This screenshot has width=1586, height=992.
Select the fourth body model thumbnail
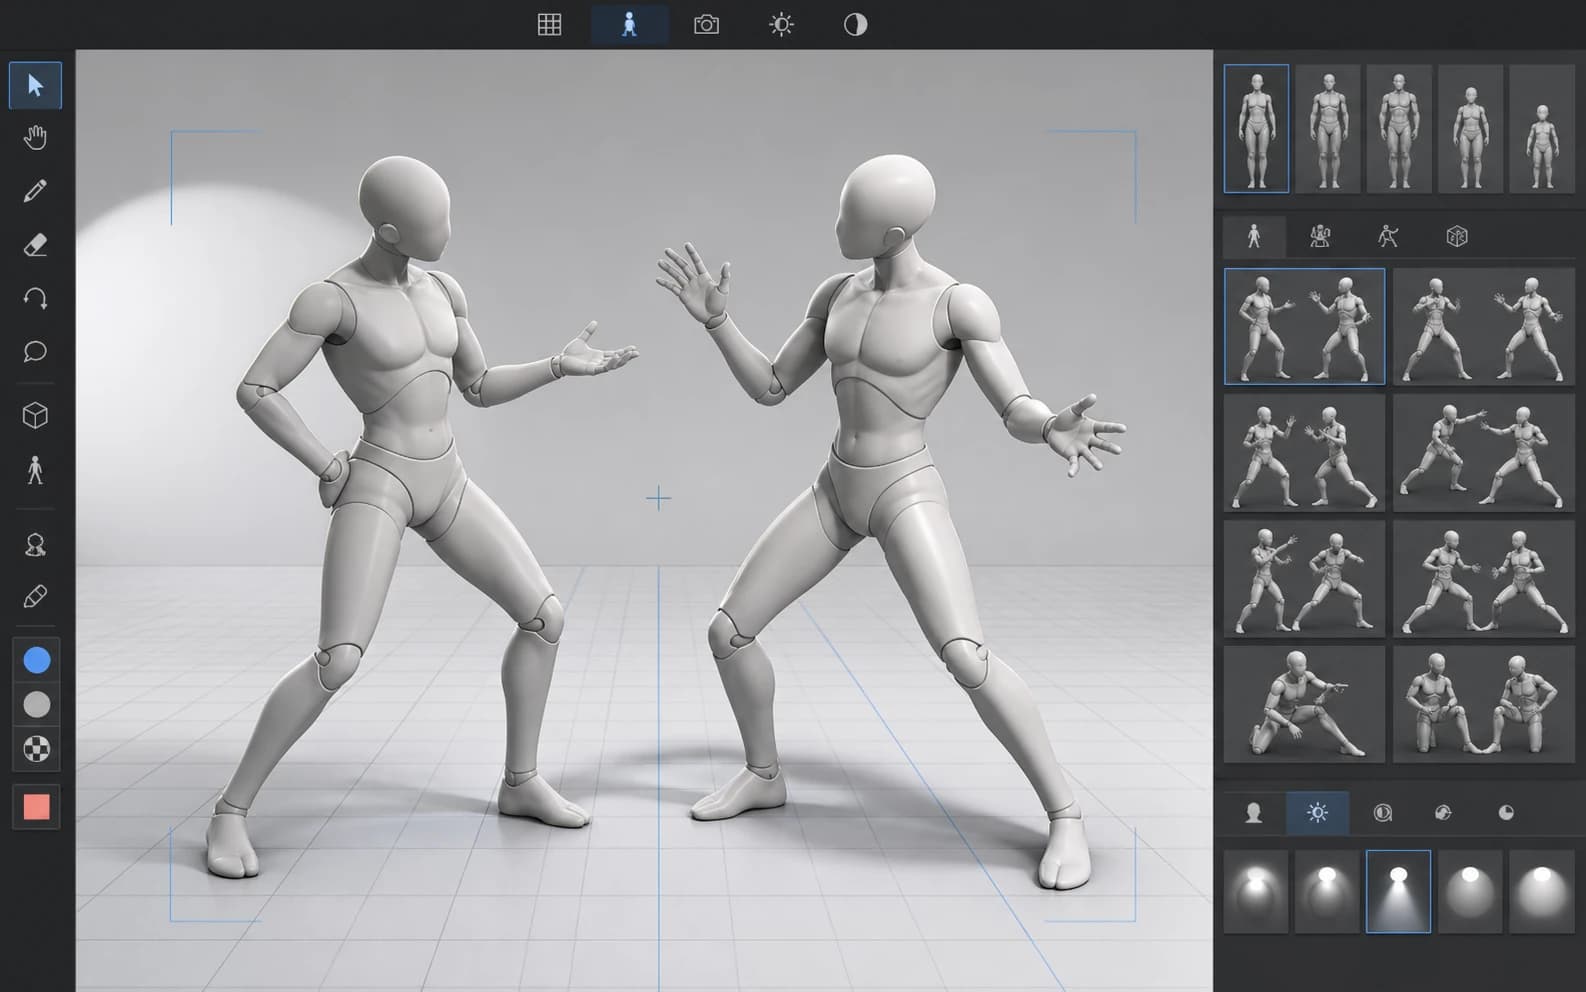pos(1470,129)
